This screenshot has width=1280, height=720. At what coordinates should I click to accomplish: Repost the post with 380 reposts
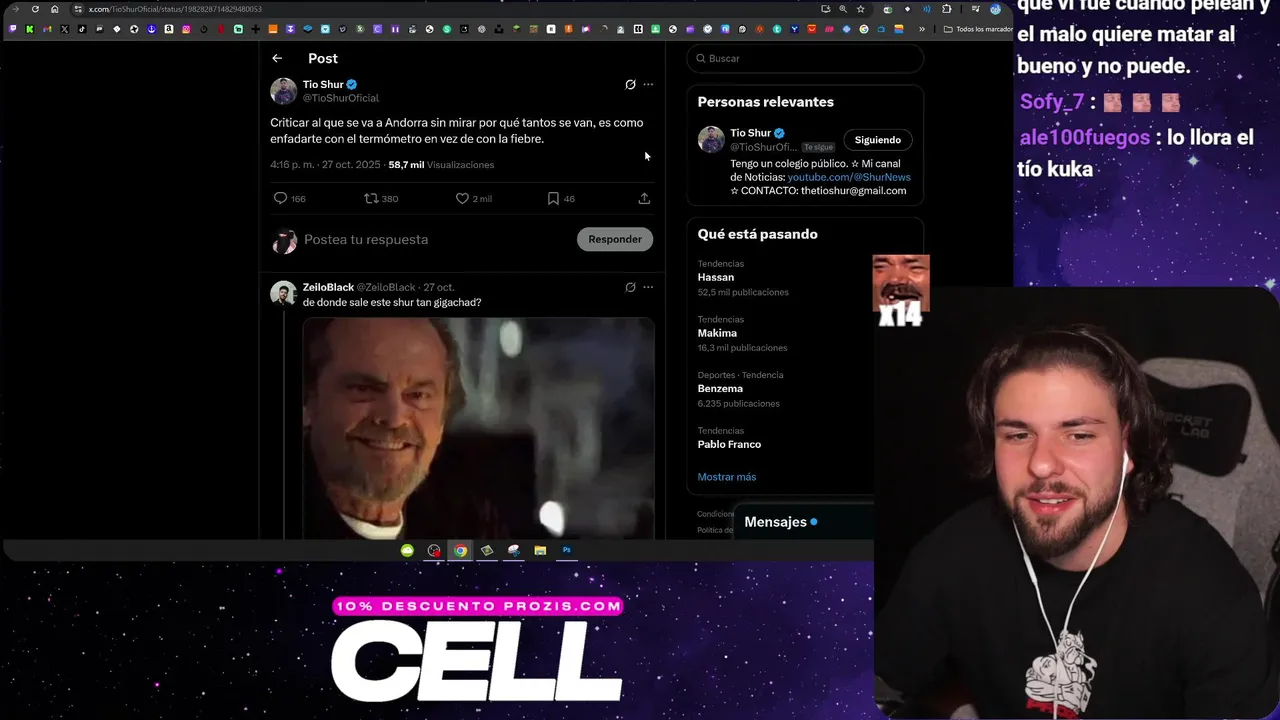371,198
